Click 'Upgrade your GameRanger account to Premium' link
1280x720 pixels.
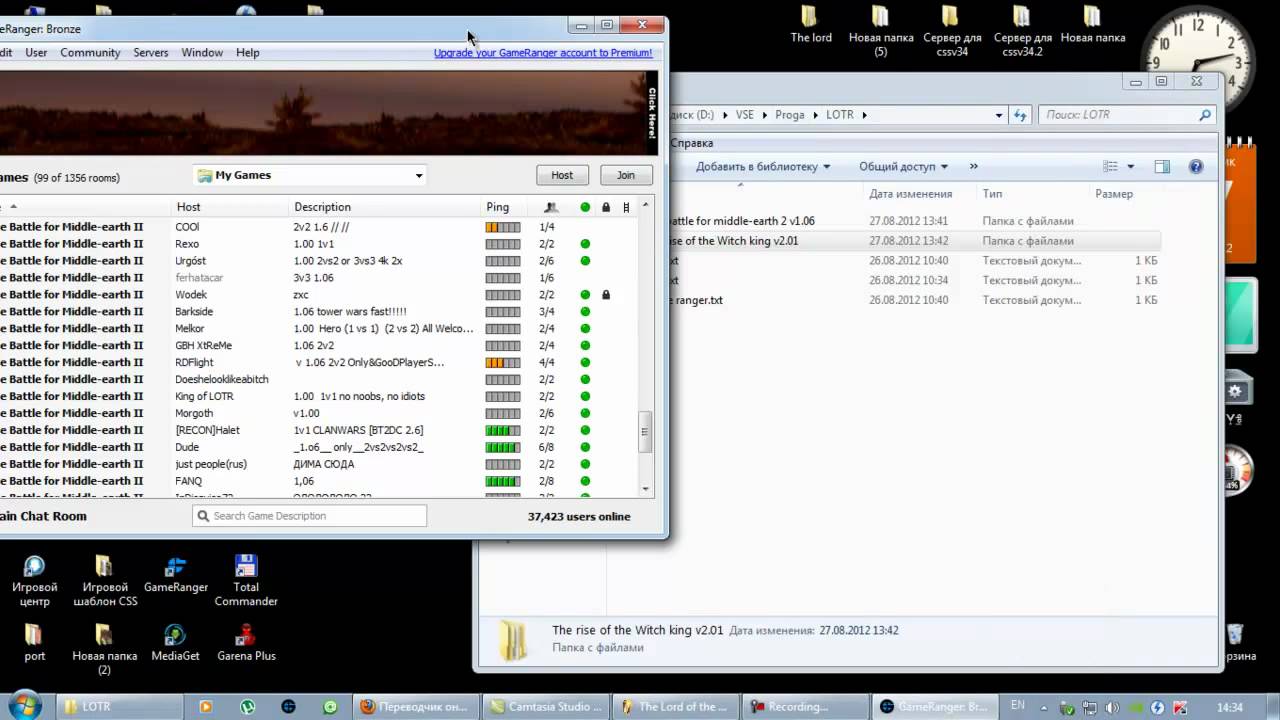pyautogui.click(x=543, y=53)
